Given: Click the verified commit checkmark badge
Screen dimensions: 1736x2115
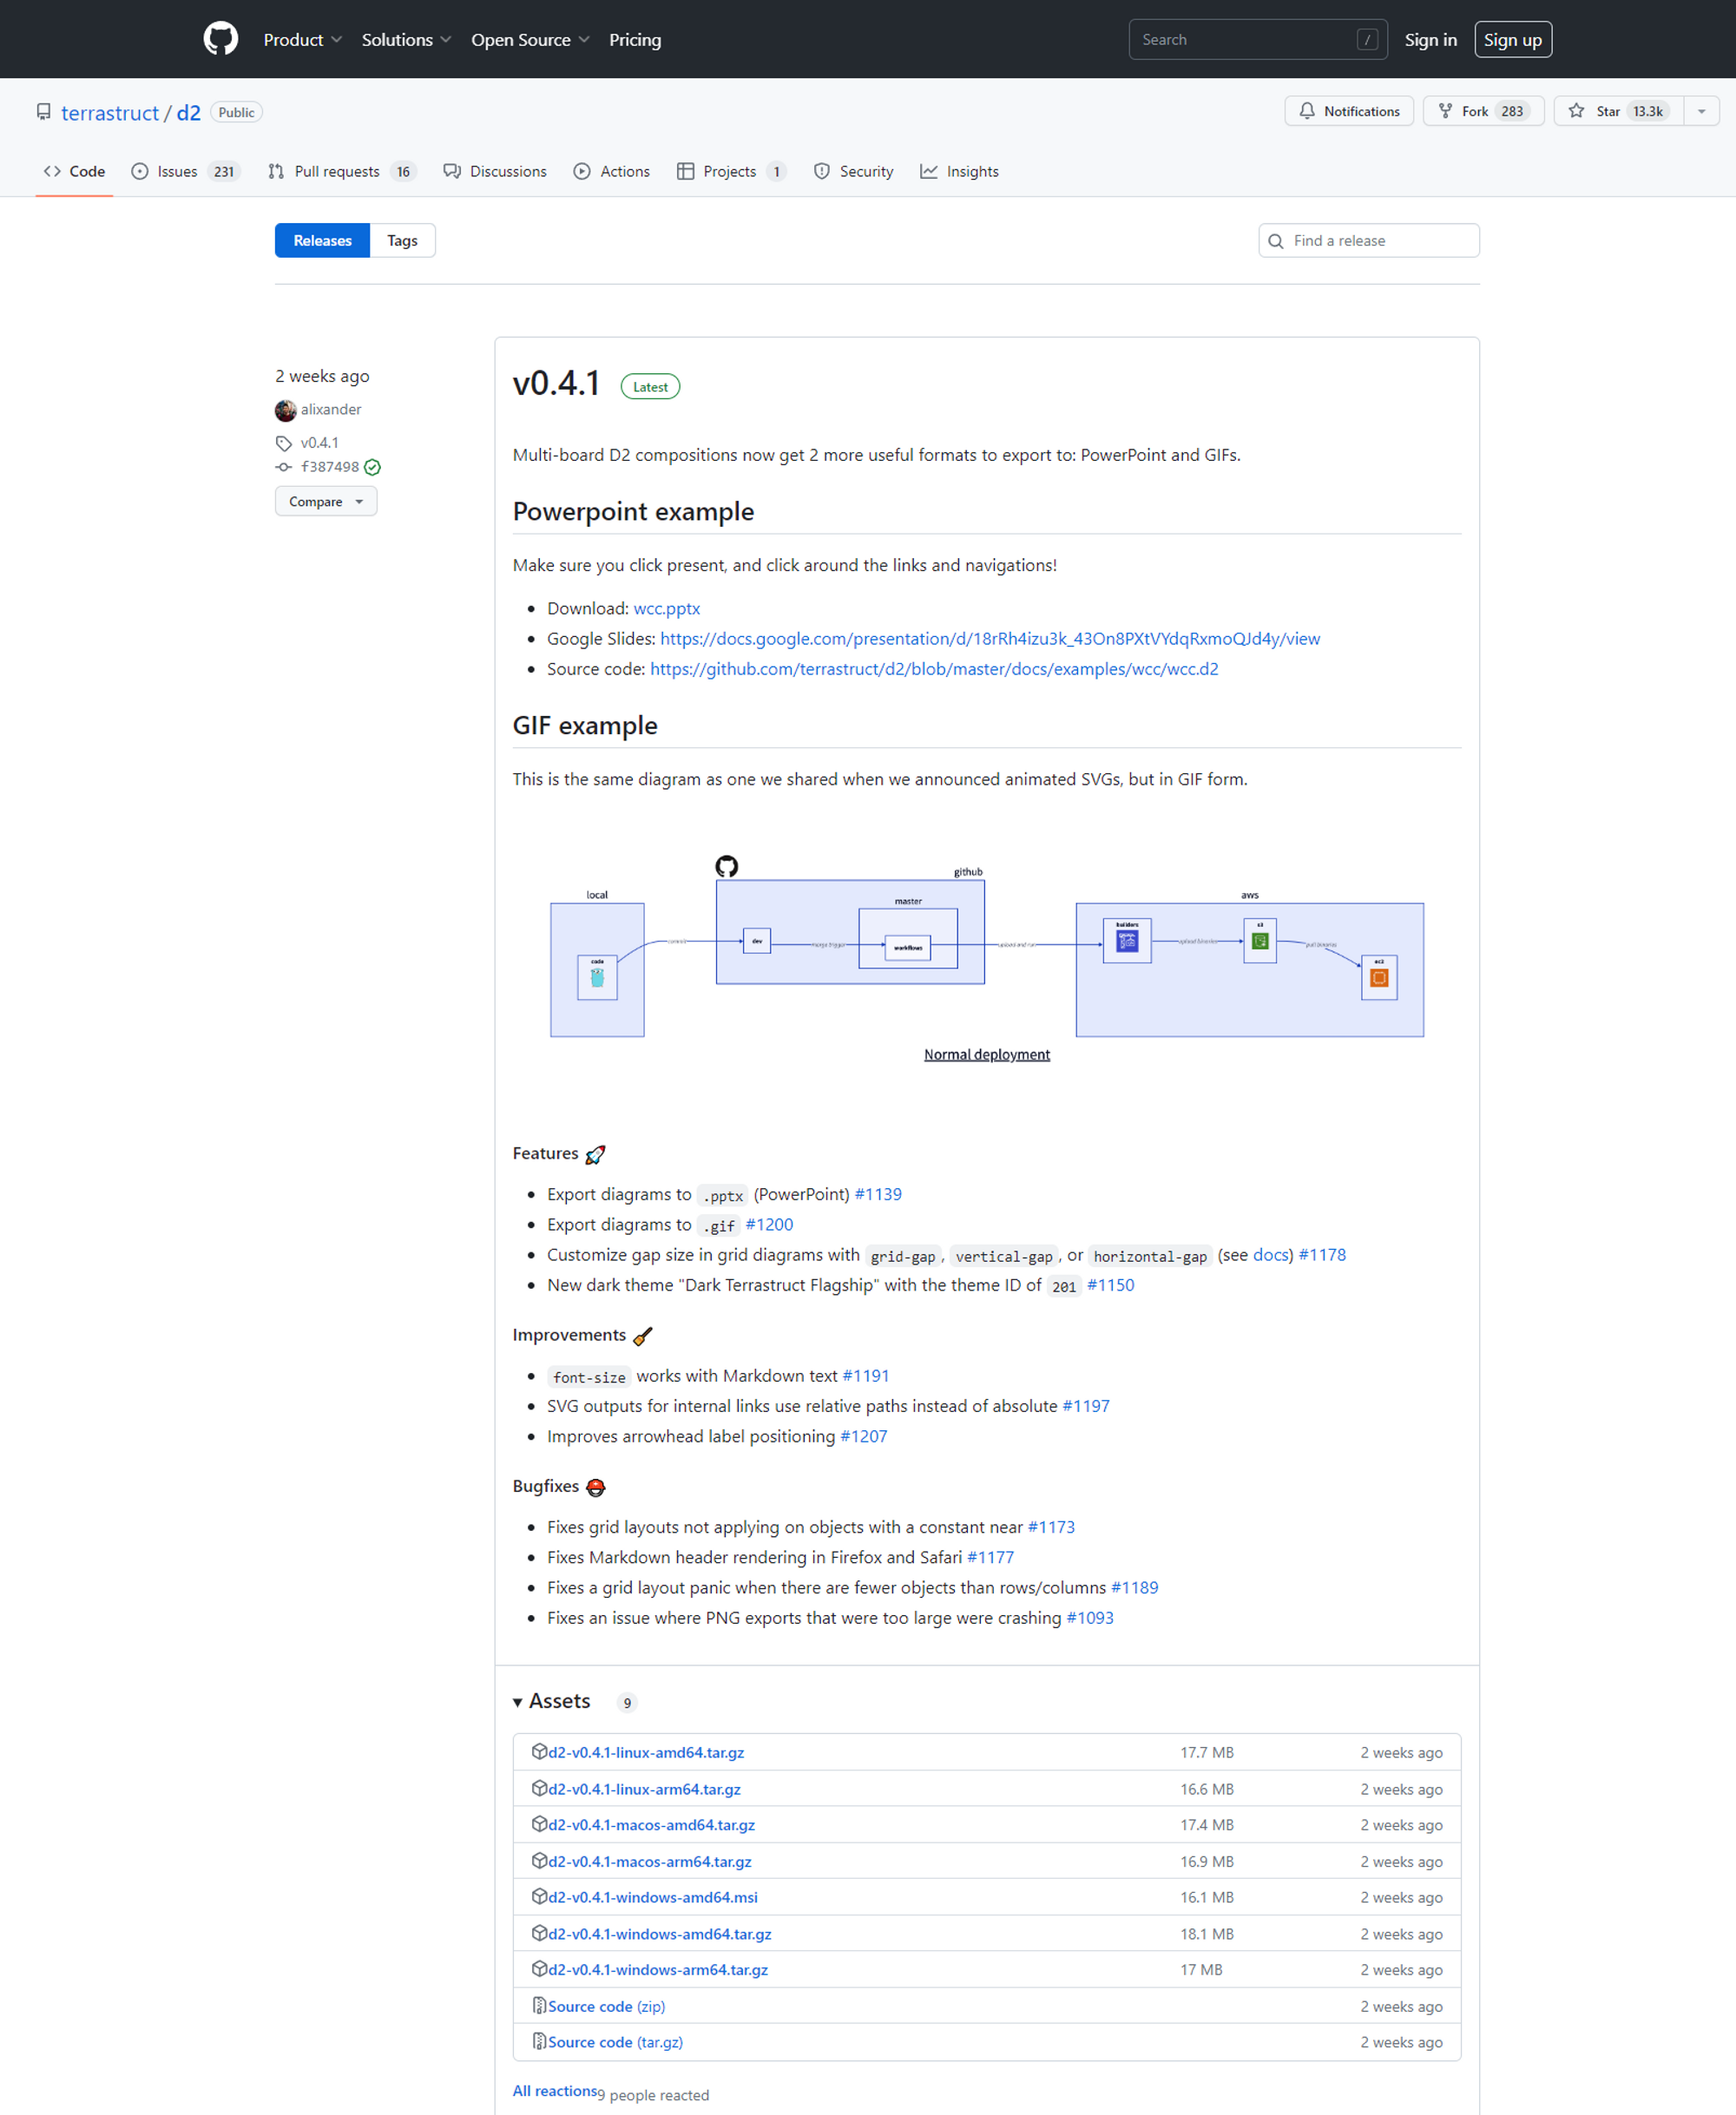Looking at the screenshot, I should 372,467.
